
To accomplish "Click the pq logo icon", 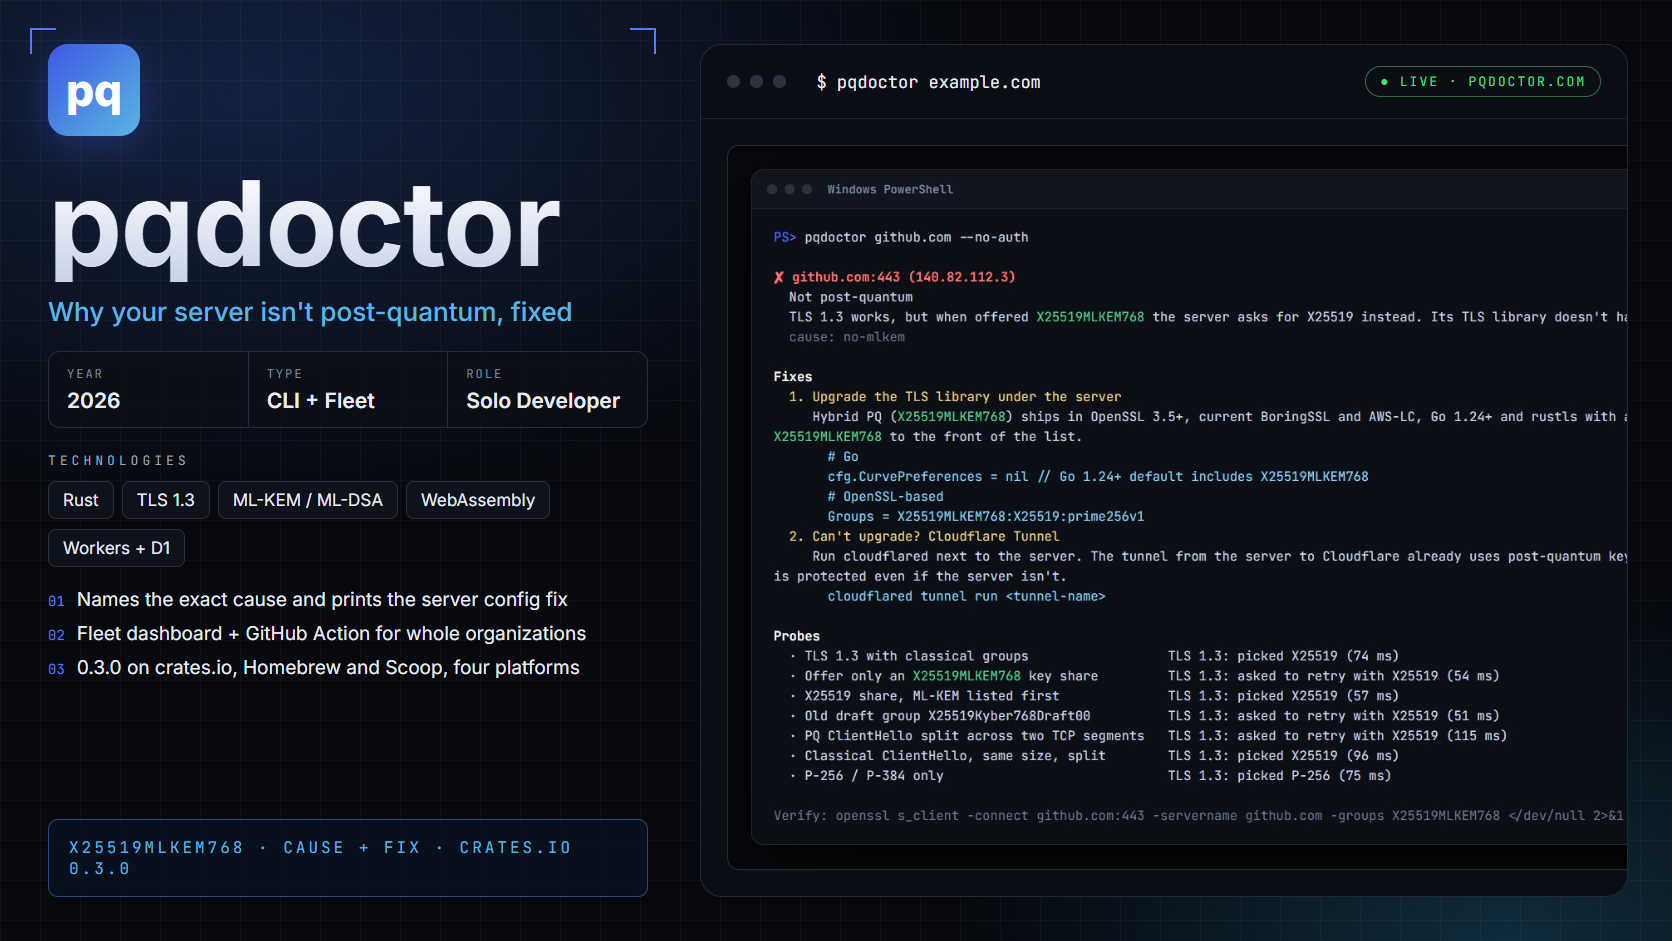I will [94, 90].
